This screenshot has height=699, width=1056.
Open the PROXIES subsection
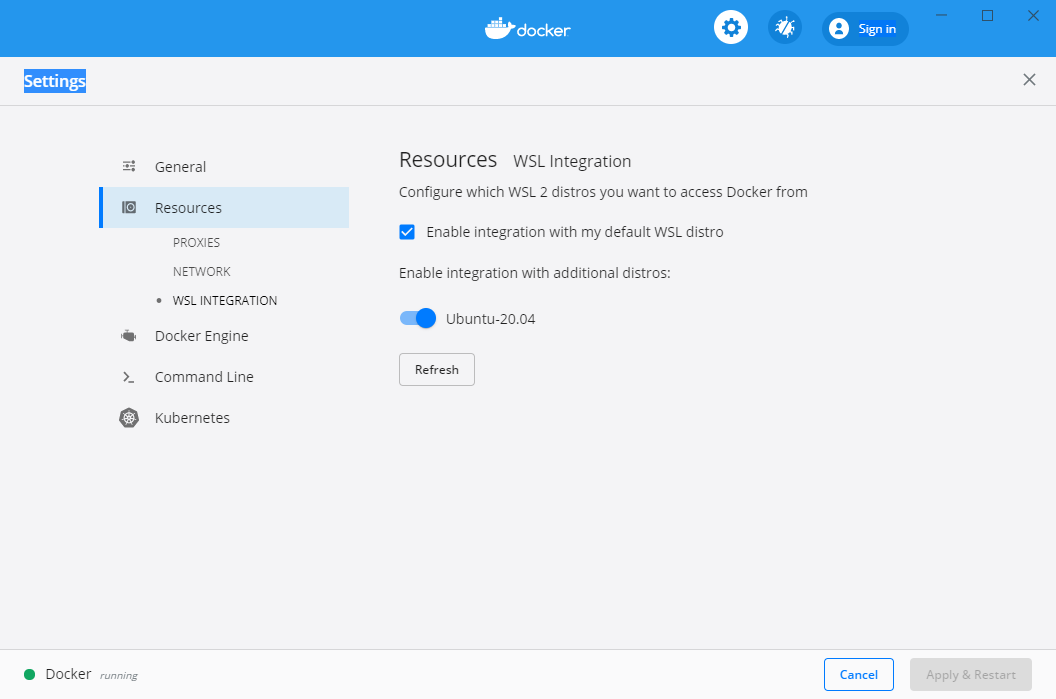[x=196, y=242]
